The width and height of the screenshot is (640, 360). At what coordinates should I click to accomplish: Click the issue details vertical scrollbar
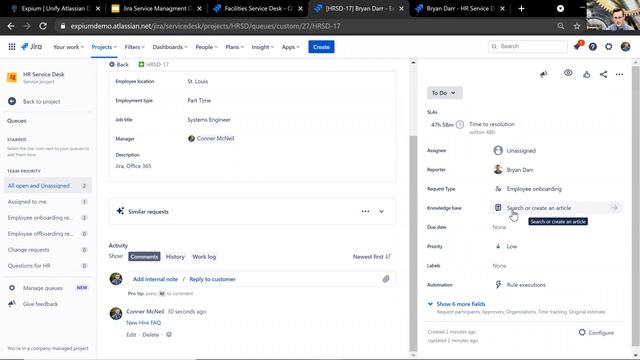click(413, 243)
